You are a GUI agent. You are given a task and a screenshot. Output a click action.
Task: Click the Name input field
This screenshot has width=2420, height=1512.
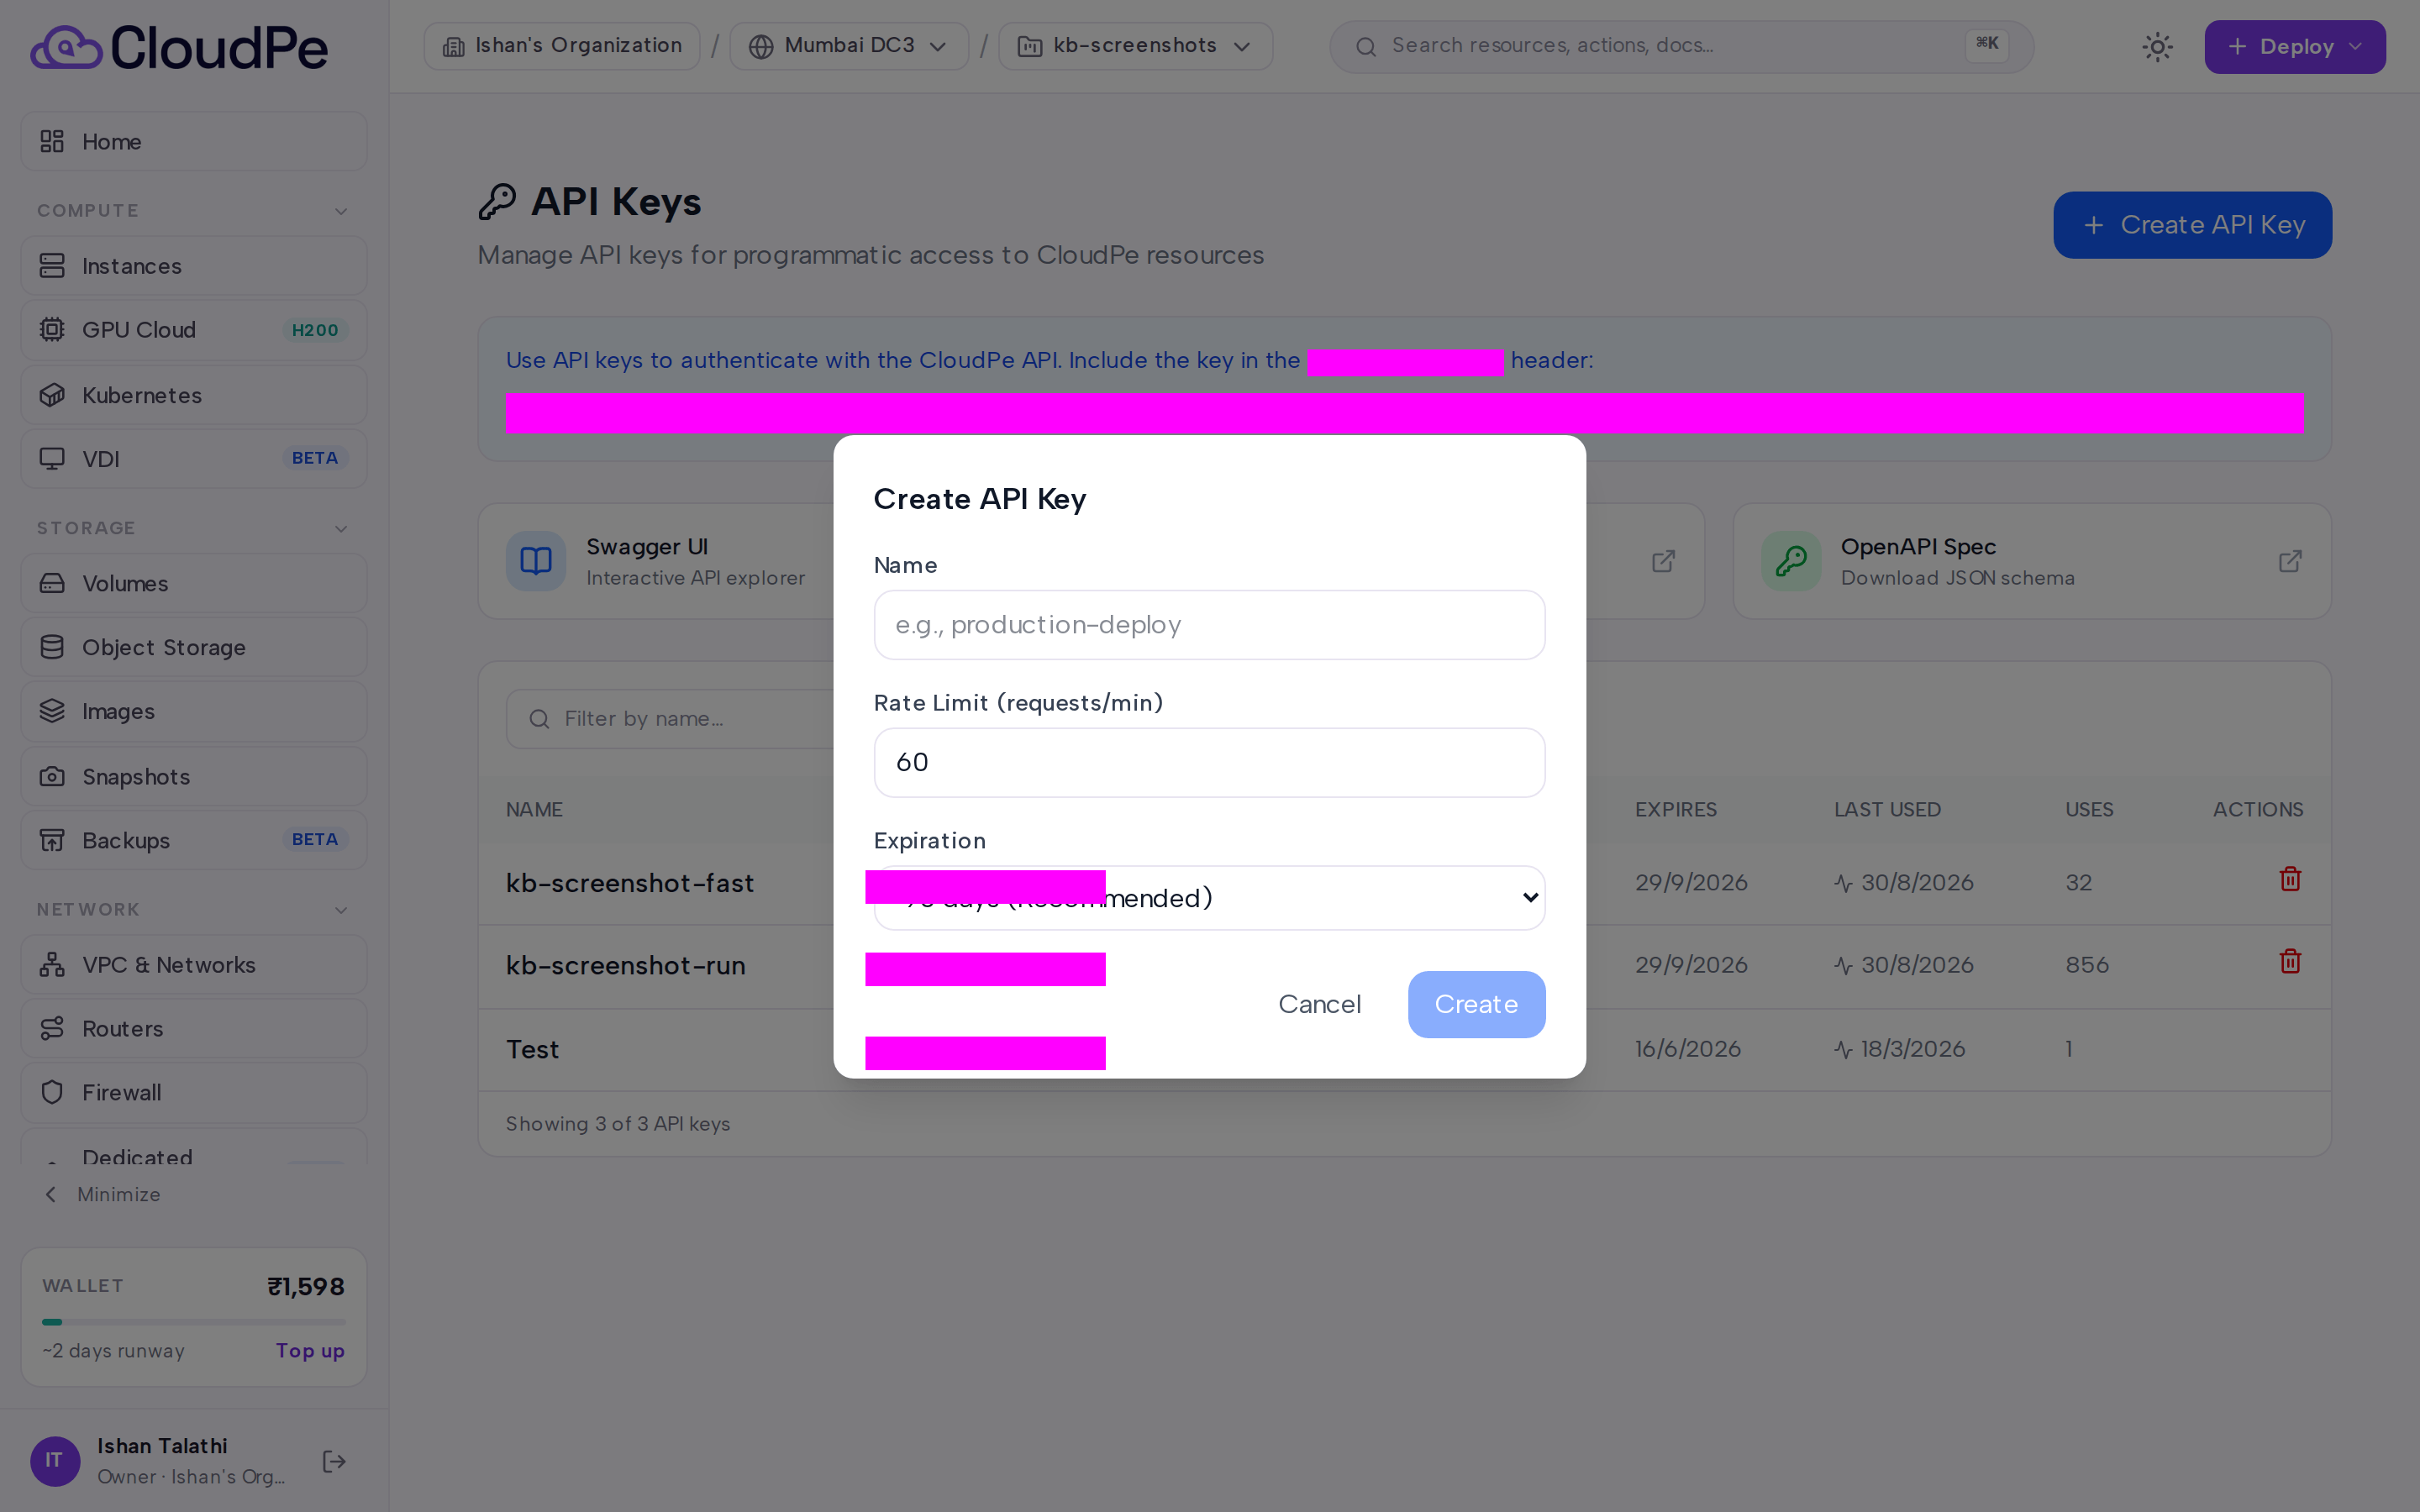[1209, 625]
